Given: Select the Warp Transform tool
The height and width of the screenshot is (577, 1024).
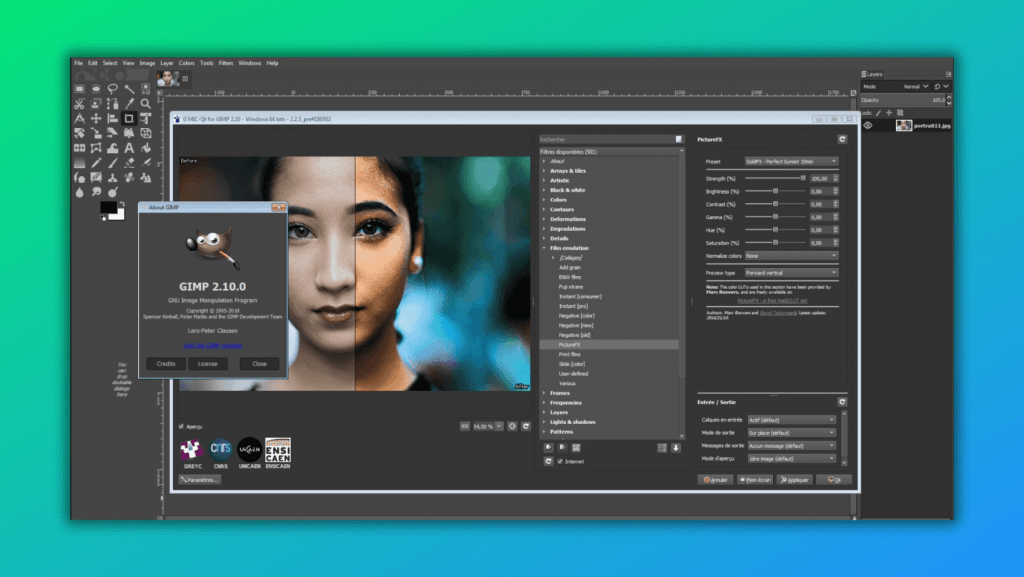Looking at the screenshot, I should 112,148.
